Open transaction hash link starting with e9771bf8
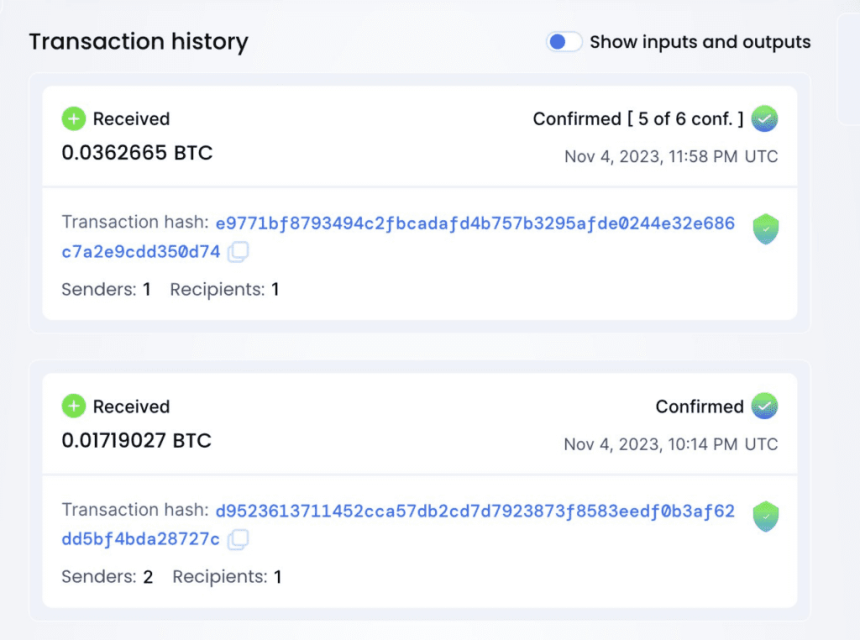The image size is (860, 640). click(475, 223)
